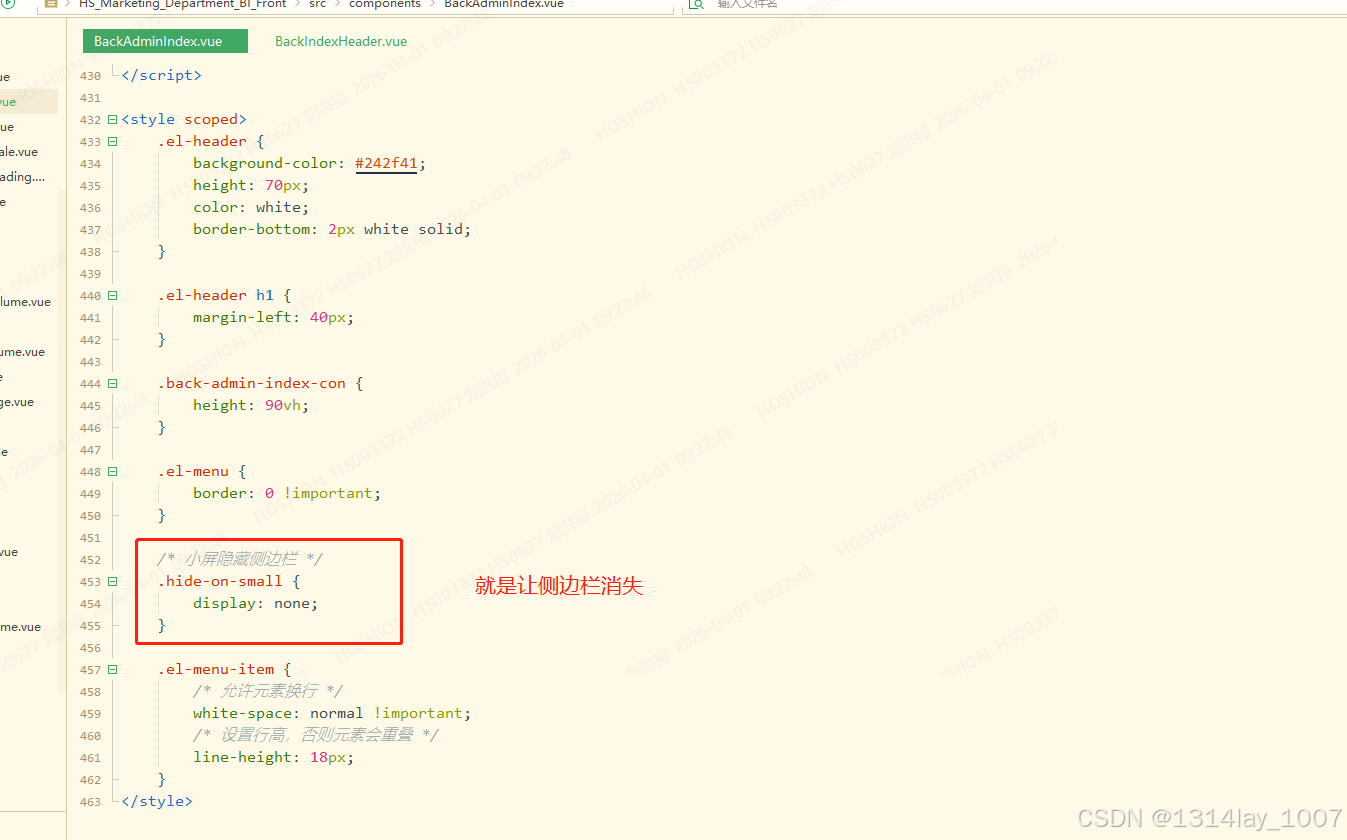This screenshot has width=1347, height=840.
Task: Select the green highlighted vue file in the sidebar
Action: click(x=29, y=102)
